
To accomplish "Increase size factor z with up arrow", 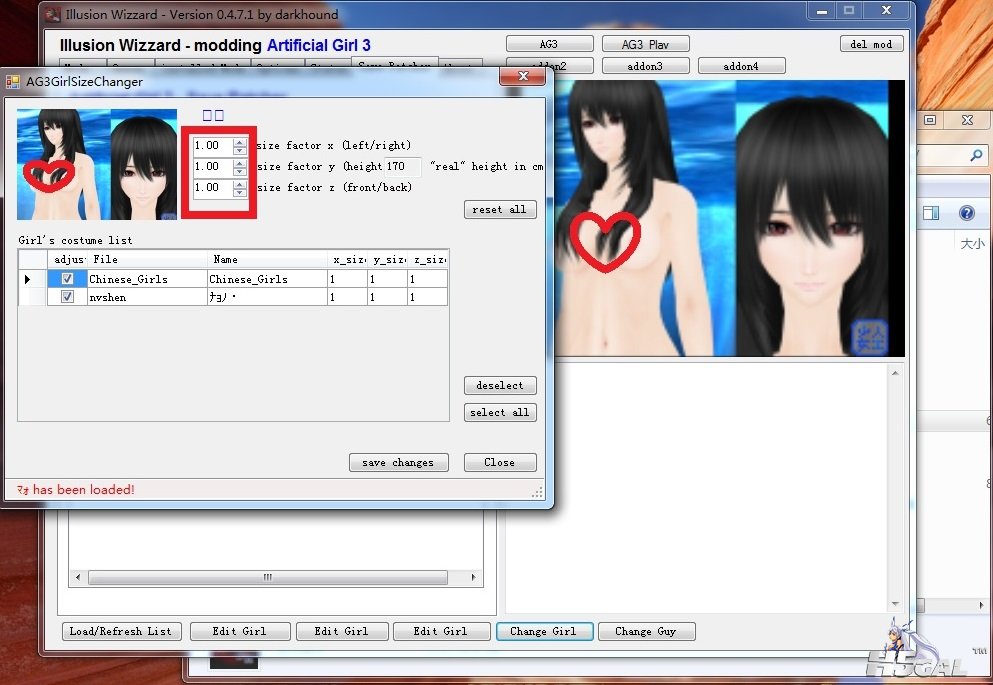I will pos(239,184).
